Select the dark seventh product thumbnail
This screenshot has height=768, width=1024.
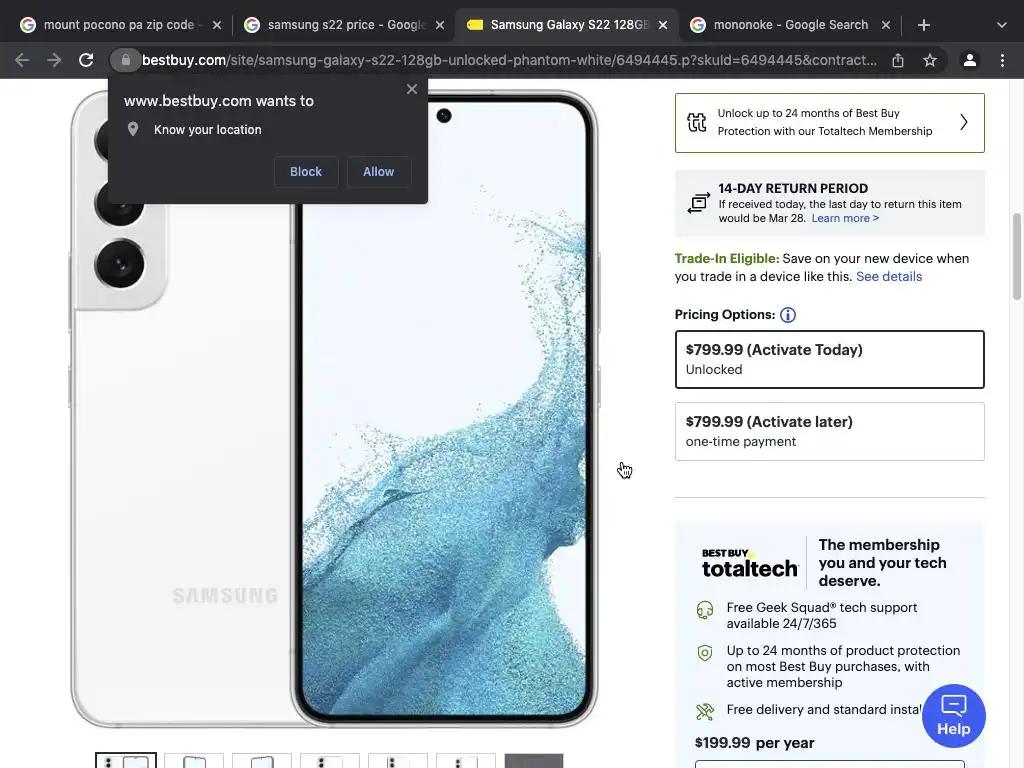[534, 761]
